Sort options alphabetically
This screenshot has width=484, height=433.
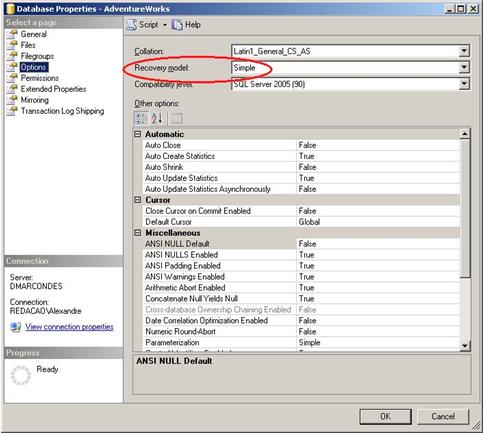[x=157, y=118]
